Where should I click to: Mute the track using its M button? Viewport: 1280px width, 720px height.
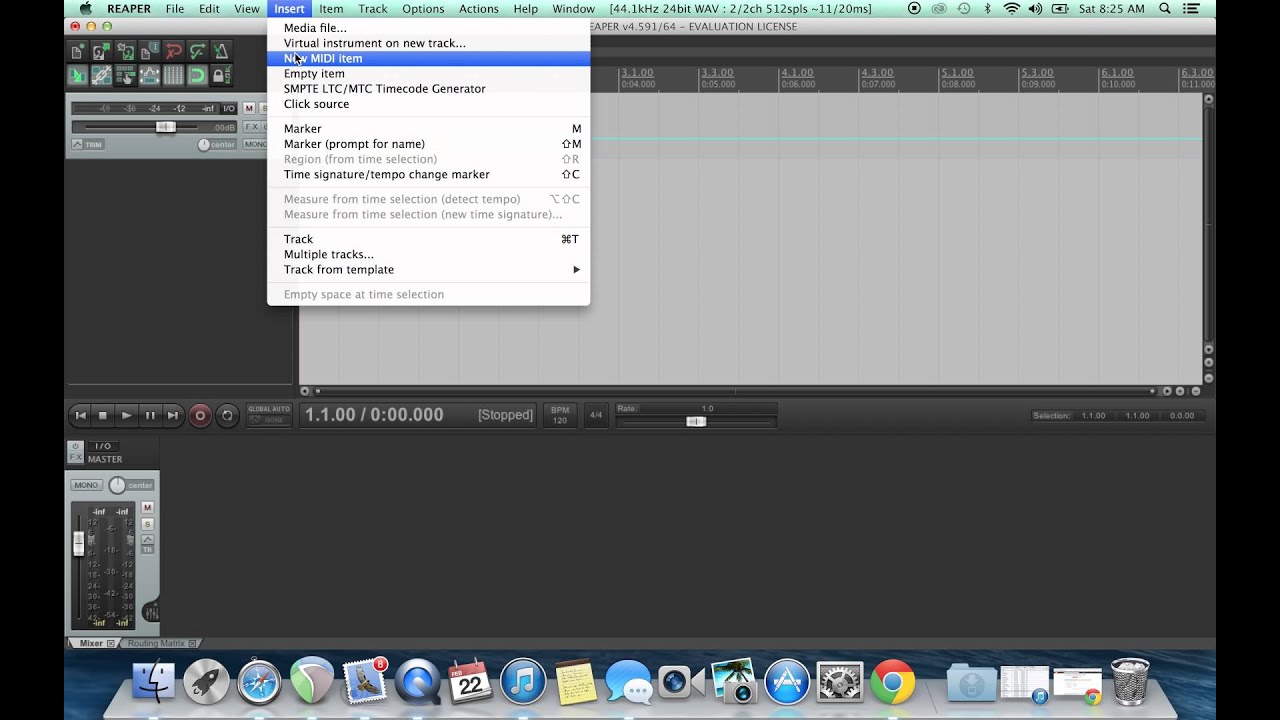[249, 108]
